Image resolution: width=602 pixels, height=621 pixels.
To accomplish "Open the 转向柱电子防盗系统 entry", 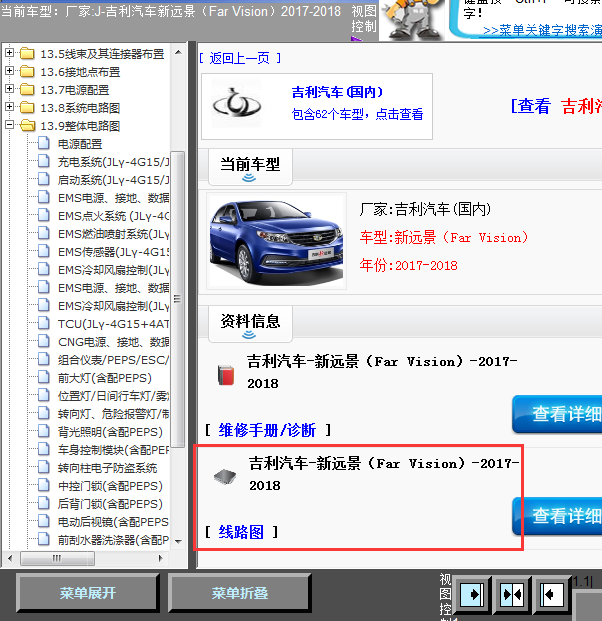I will [107, 468].
